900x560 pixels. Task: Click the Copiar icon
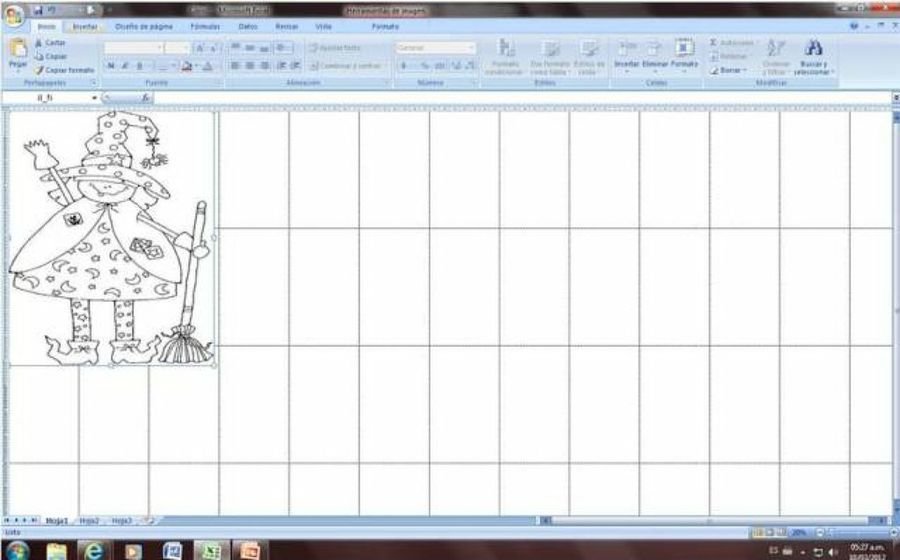(39, 57)
